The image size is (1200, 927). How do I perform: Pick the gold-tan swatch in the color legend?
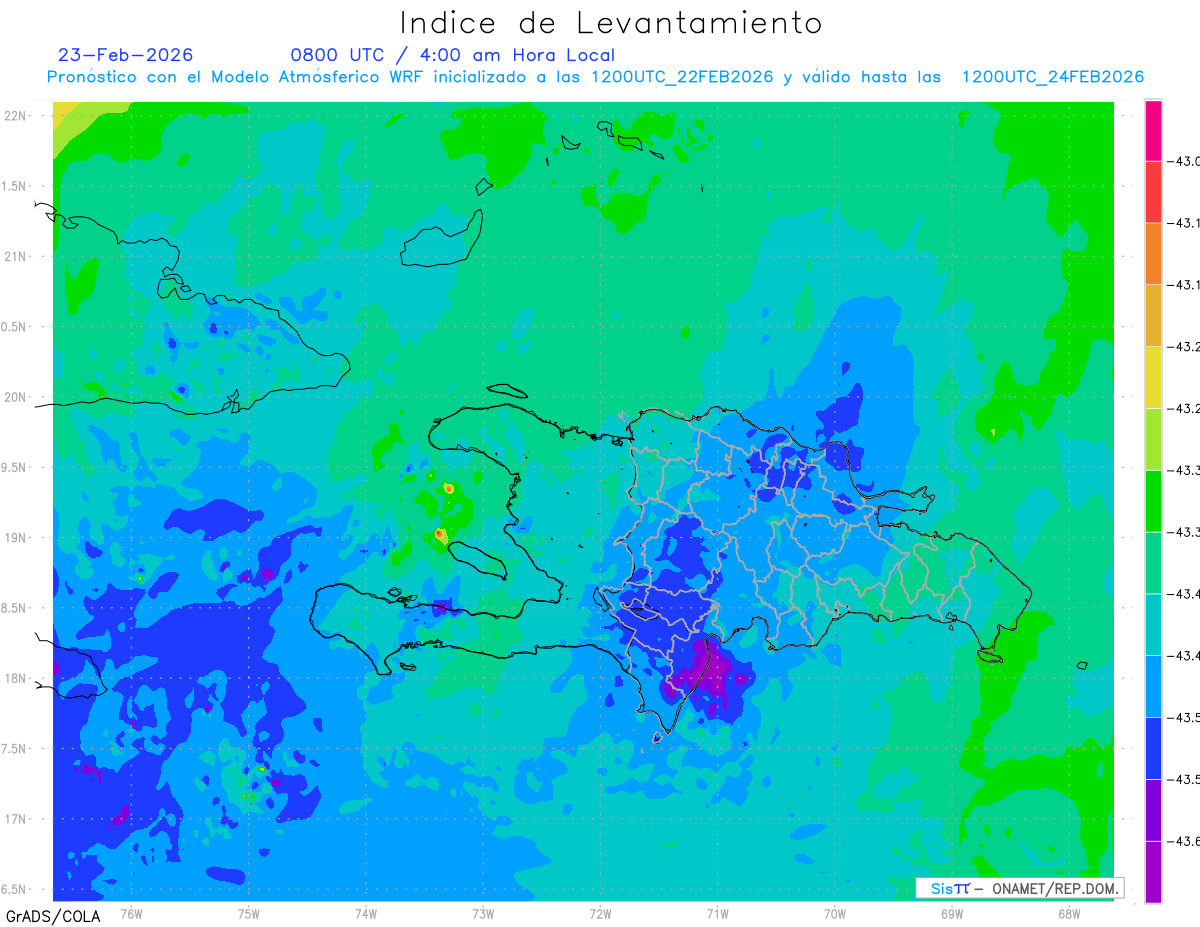coord(1153,316)
